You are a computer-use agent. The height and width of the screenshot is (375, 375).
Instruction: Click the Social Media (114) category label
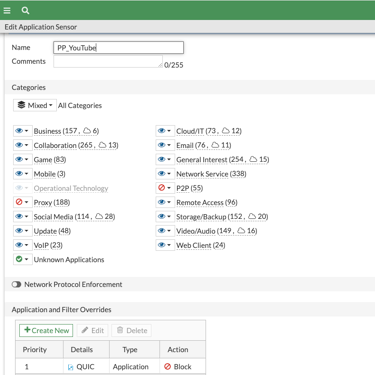pyautogui.click(x=74, y=217)
